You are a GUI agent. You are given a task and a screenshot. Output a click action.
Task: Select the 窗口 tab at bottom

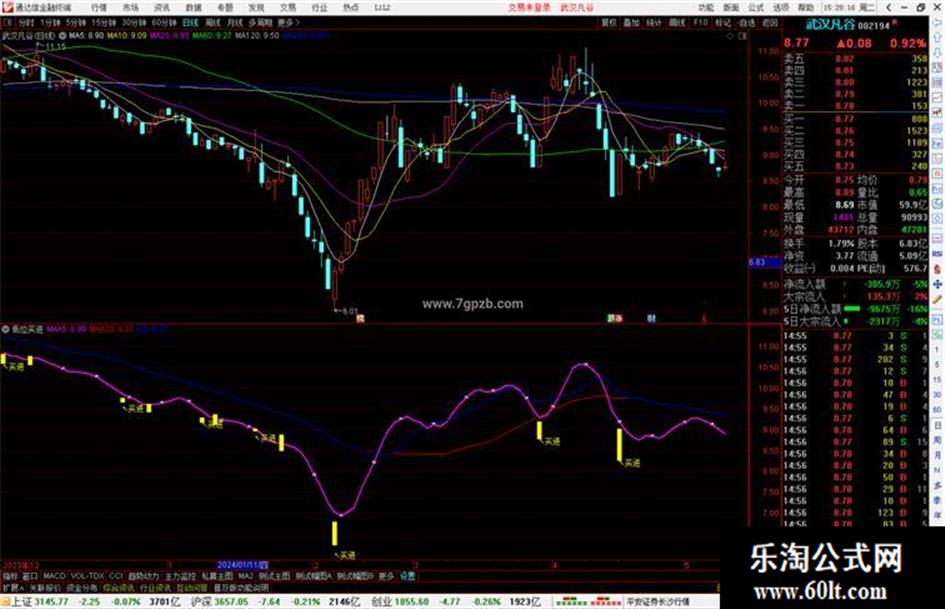pos(30,576)
